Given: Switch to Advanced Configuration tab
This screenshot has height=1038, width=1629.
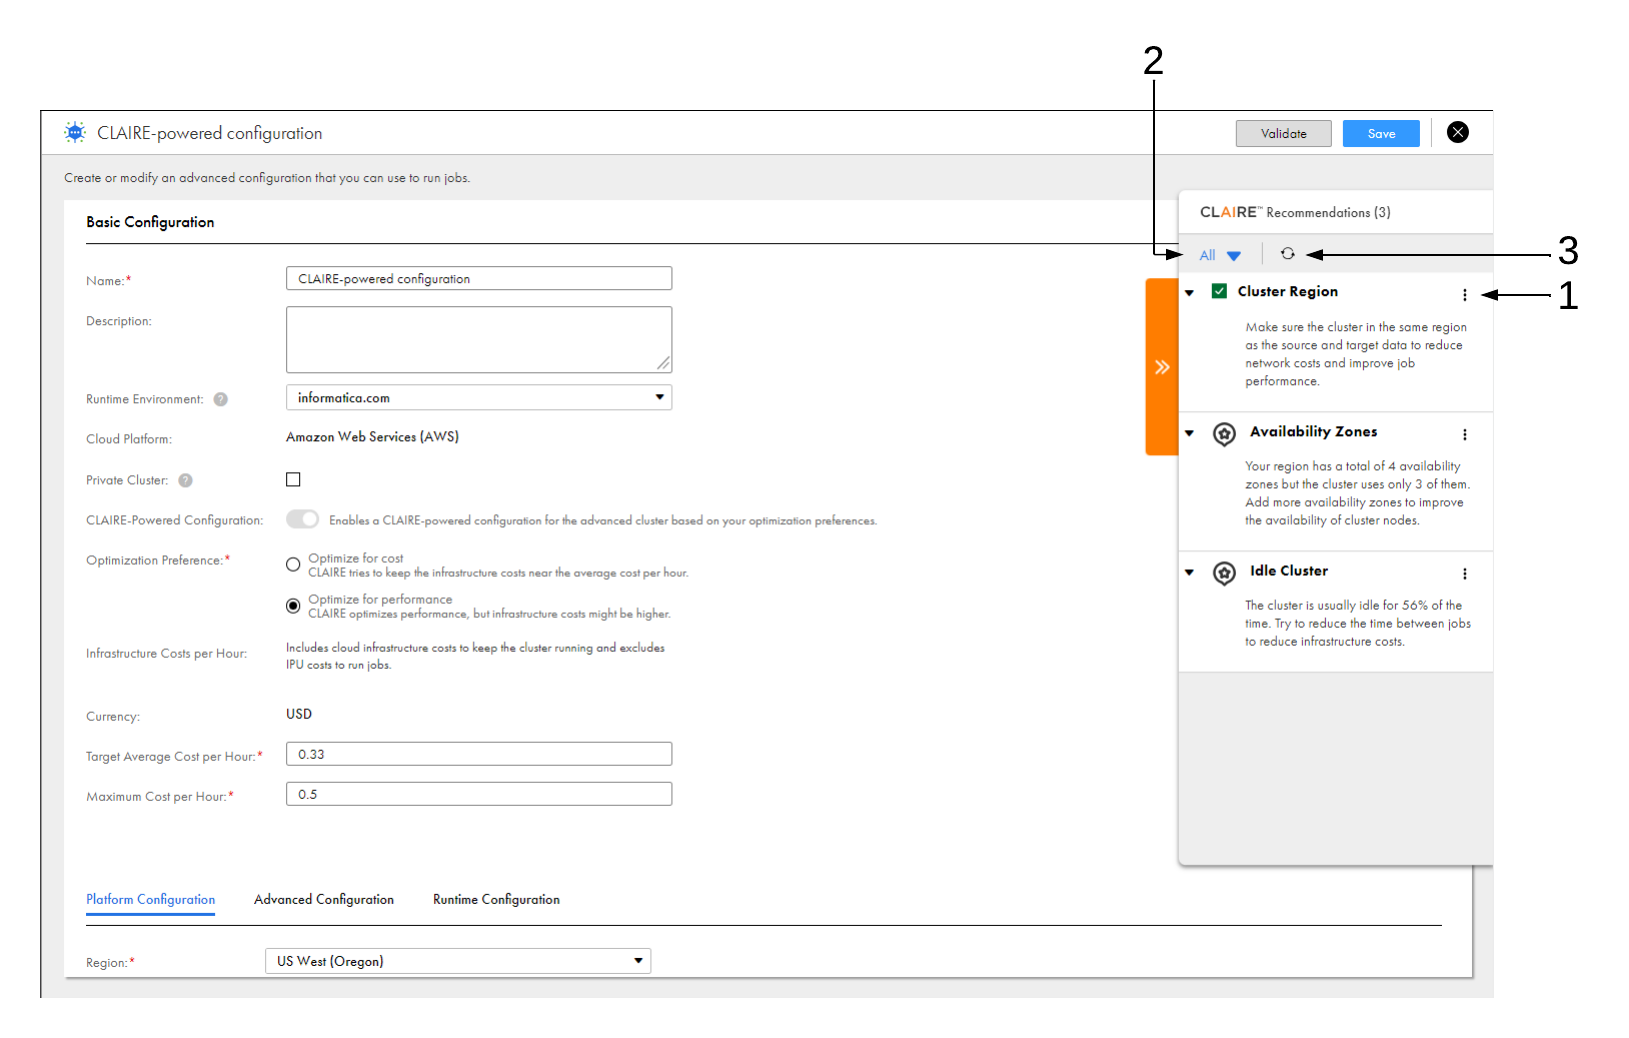Looking at the screenshot, I should click(x=324, y=899).
